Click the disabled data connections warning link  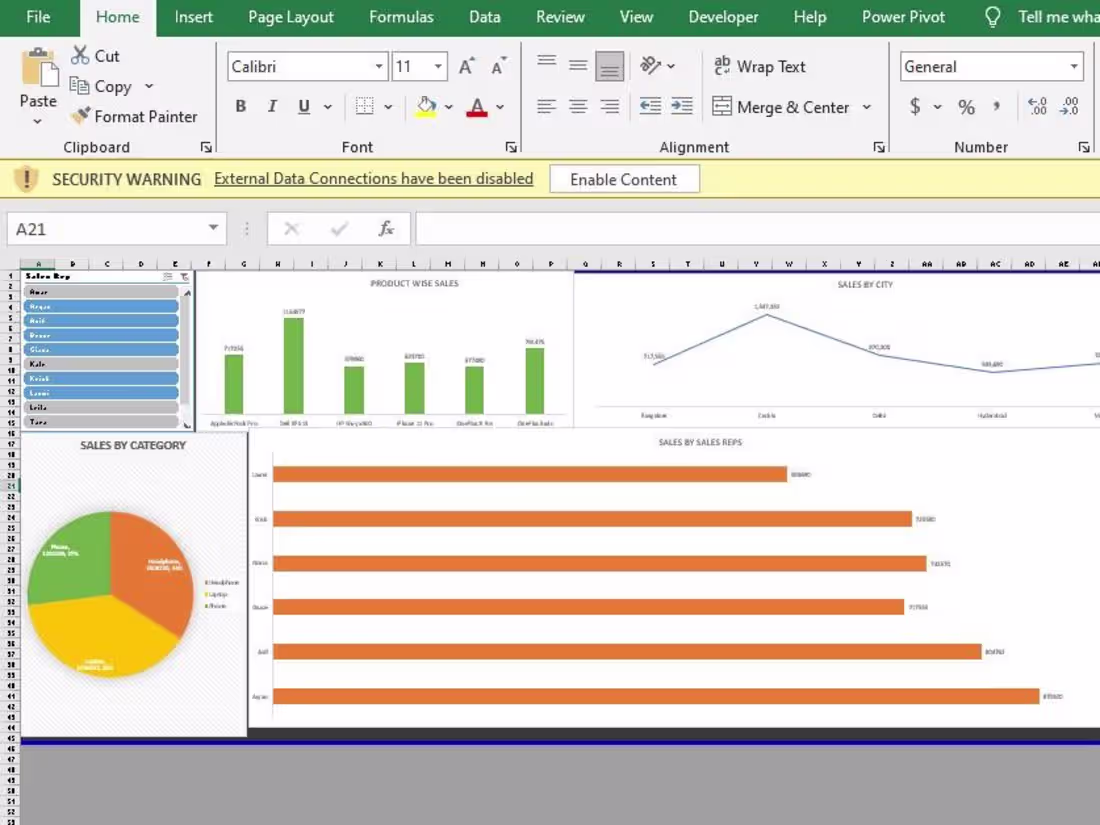tap(373, 178)
